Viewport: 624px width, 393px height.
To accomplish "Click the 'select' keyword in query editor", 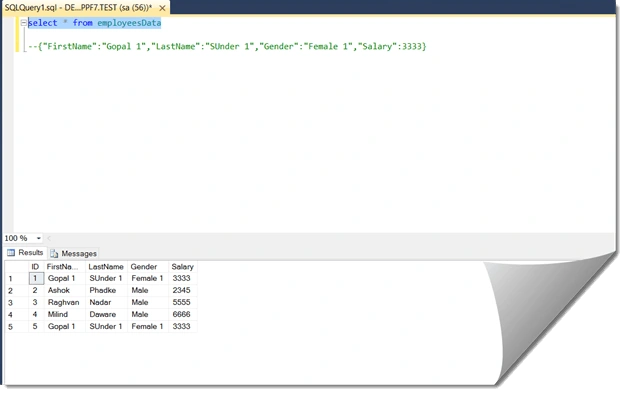I will 43,23.
